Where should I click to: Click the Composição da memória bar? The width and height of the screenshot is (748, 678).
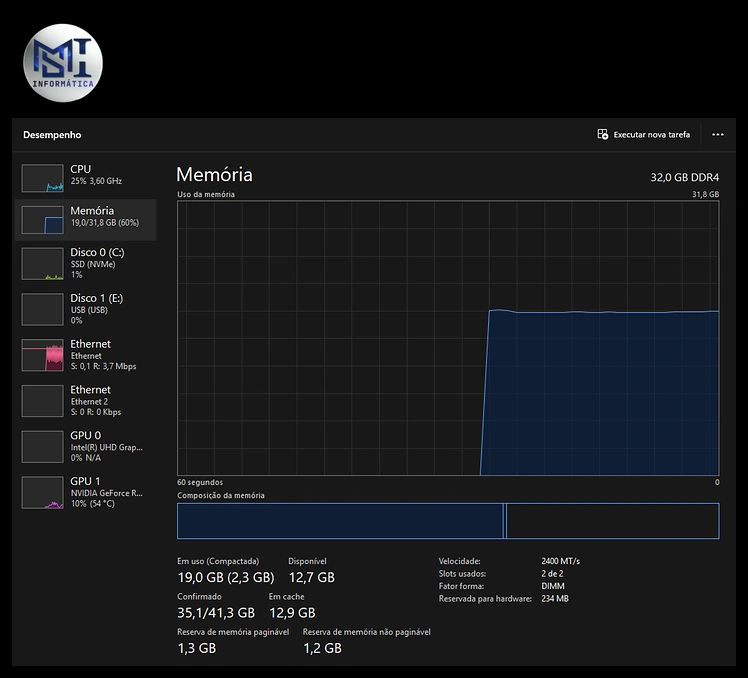(x=448, y=521)
